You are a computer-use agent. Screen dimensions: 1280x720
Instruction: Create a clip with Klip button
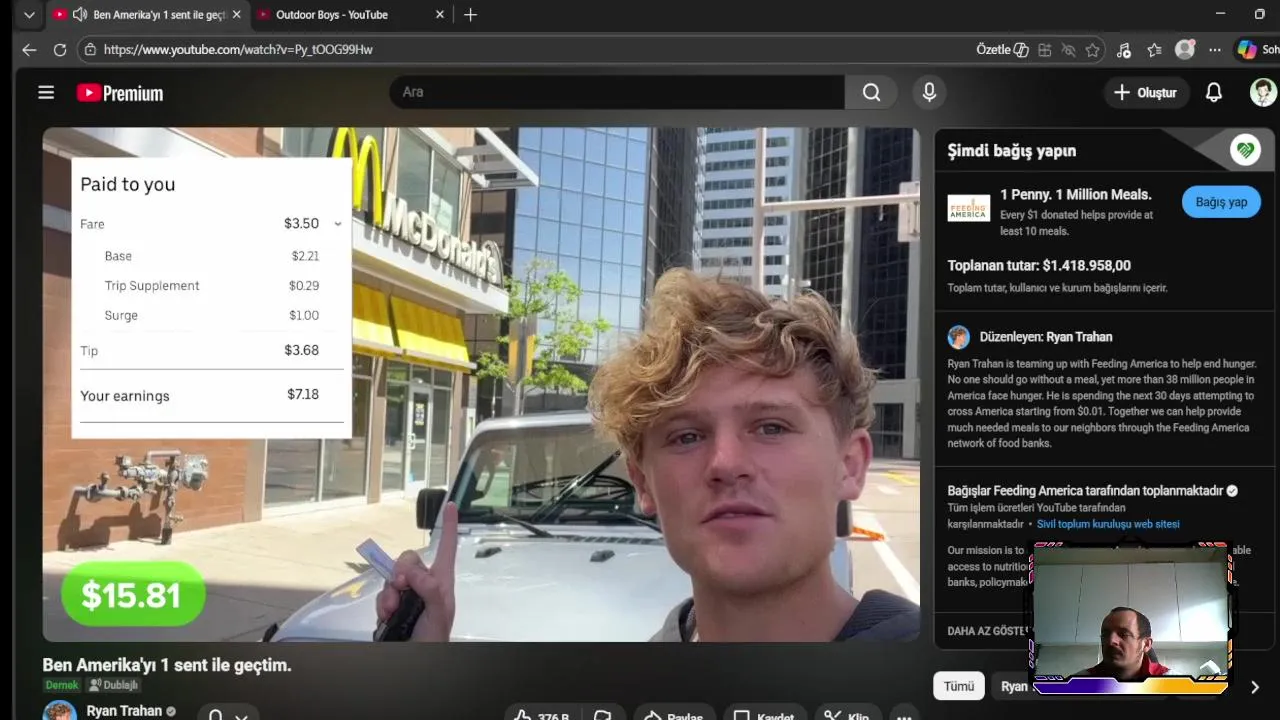point(846,716)
